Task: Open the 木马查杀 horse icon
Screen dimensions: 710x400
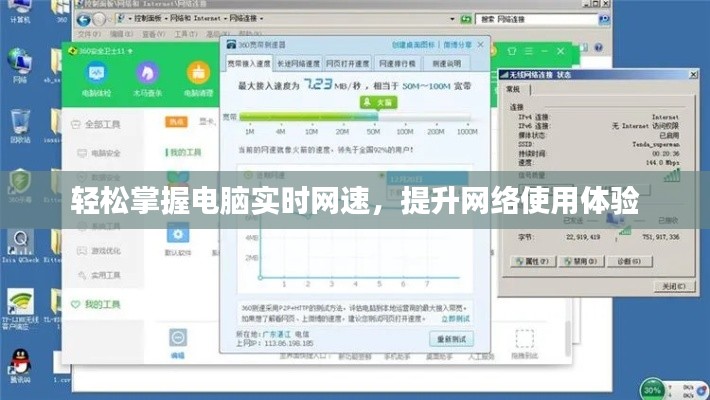Action: point(147,73)
